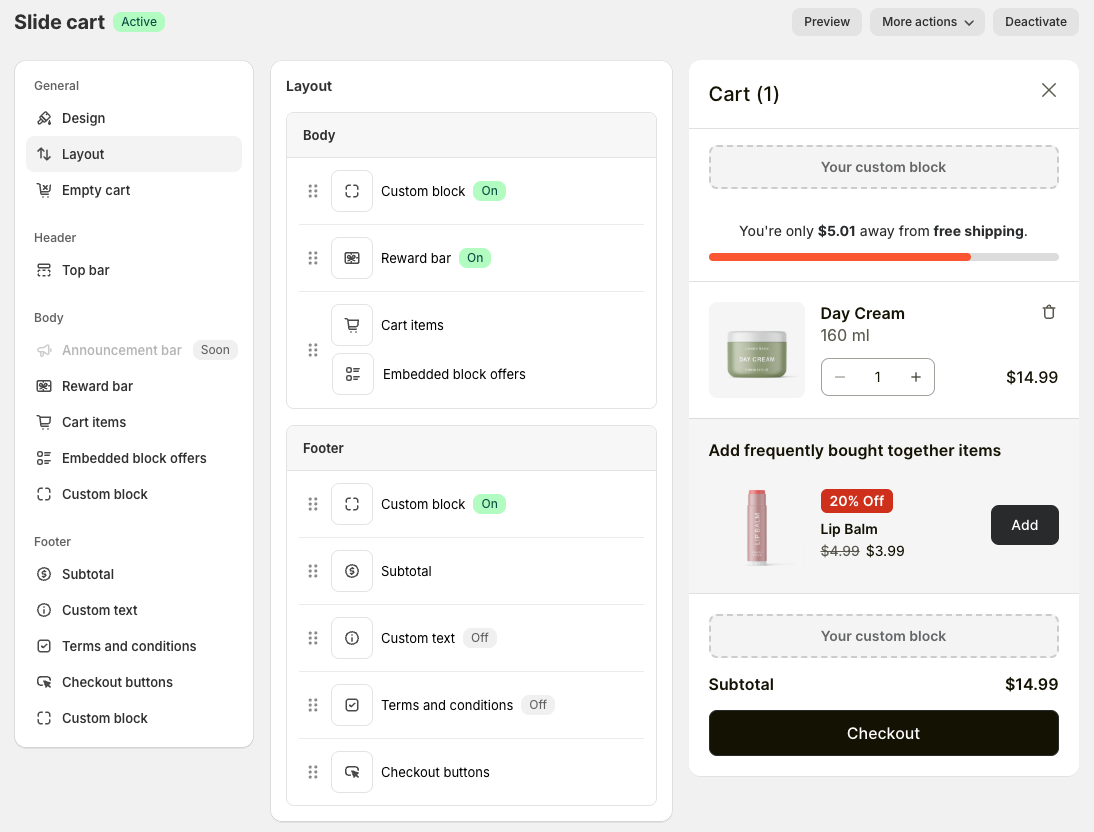1094x832 pixels.
Task: Open Top bar settings
Action: tap(134, 270)
